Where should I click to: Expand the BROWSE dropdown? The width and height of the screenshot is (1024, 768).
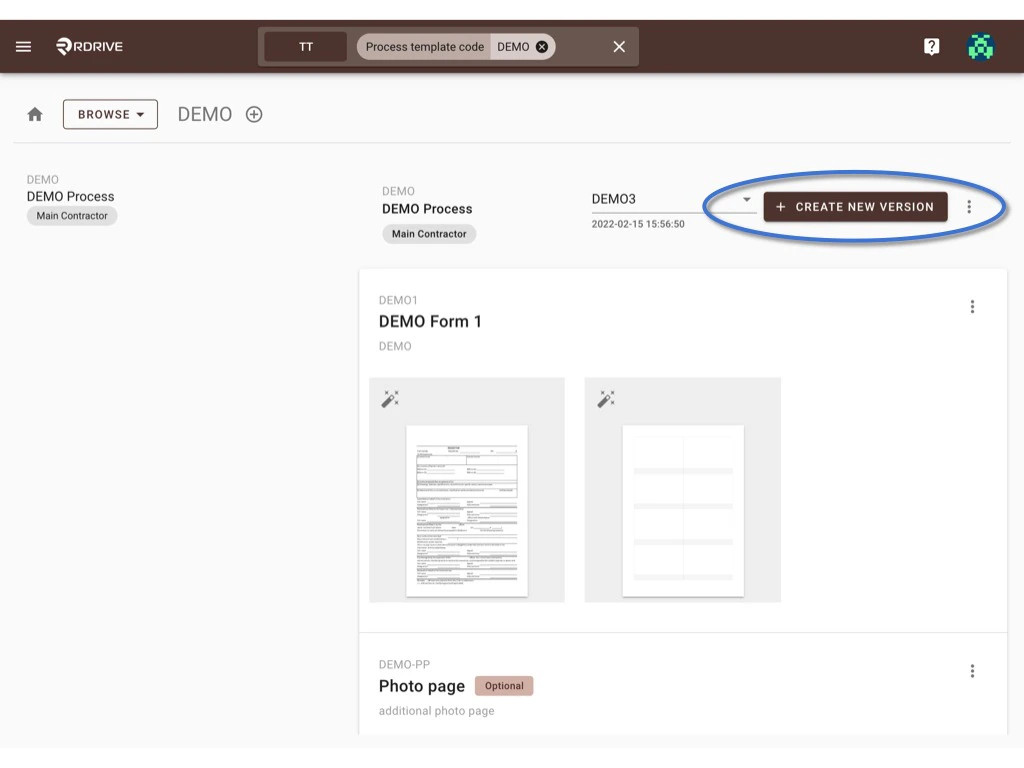pos(110,113)
